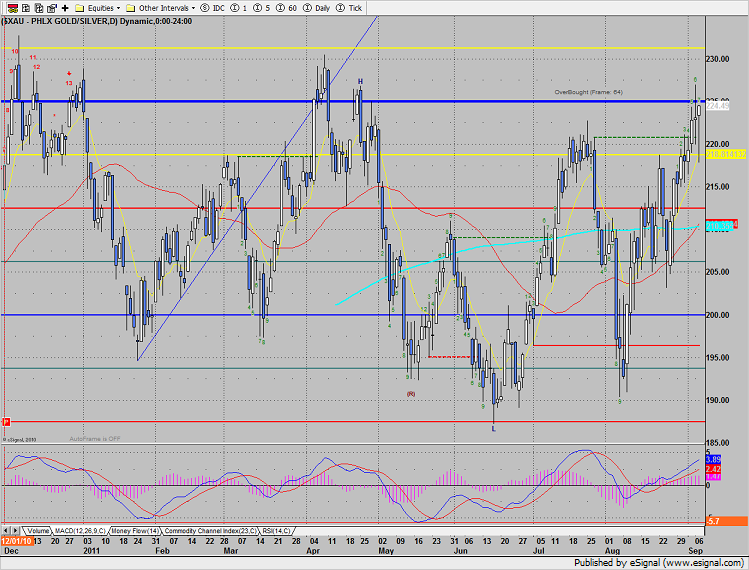
Task: Click the third toolbar tiled window icon
Action: click(x=39, y=8)
